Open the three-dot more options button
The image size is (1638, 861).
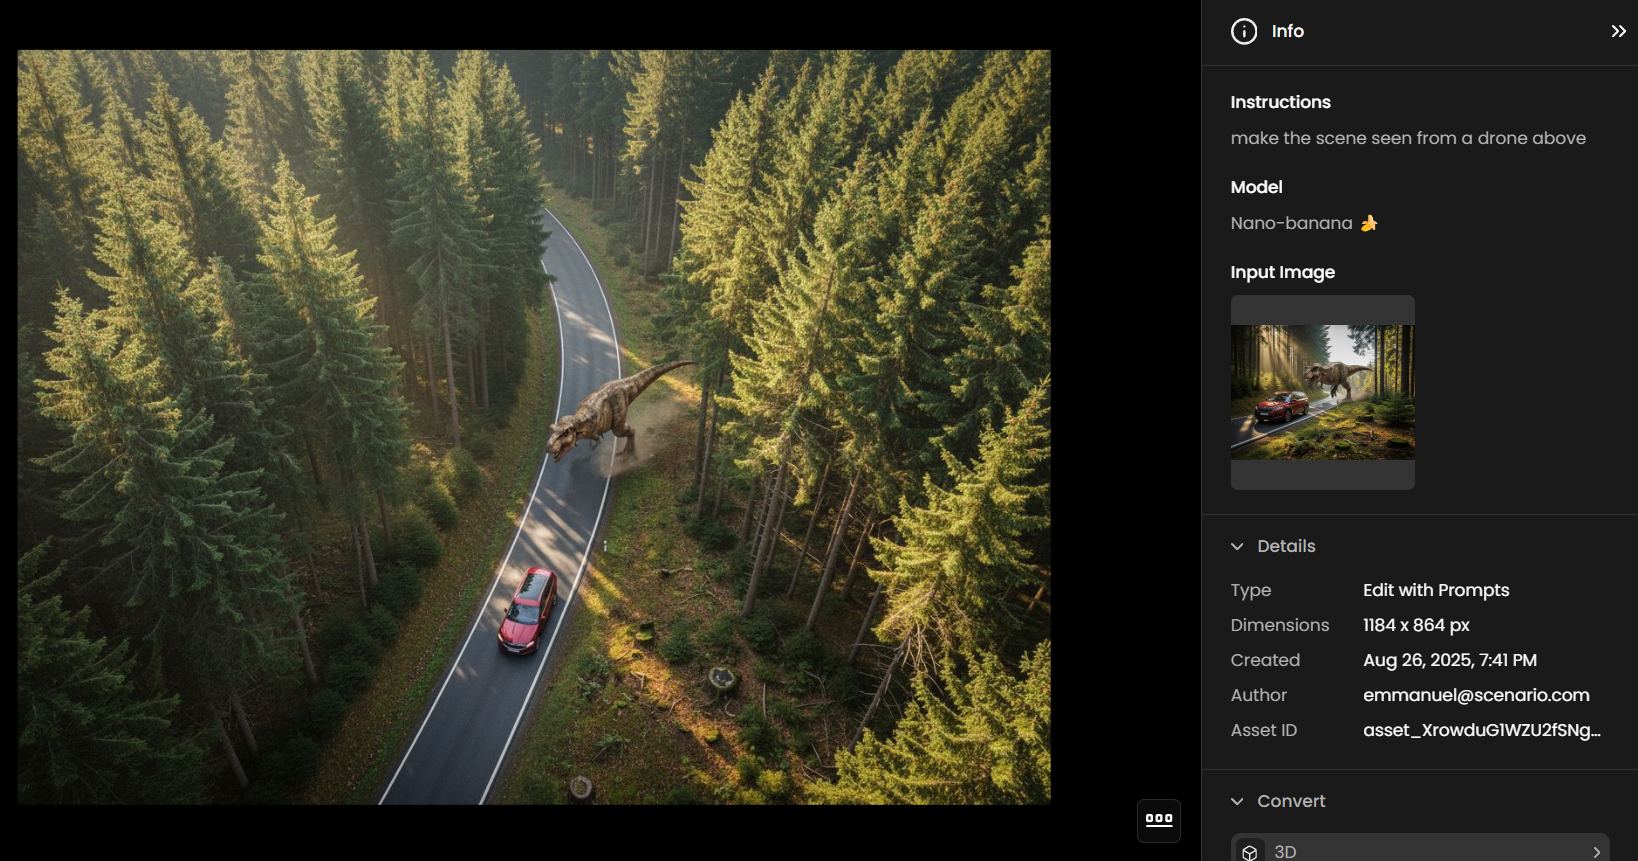click(x=1159, y=820)
